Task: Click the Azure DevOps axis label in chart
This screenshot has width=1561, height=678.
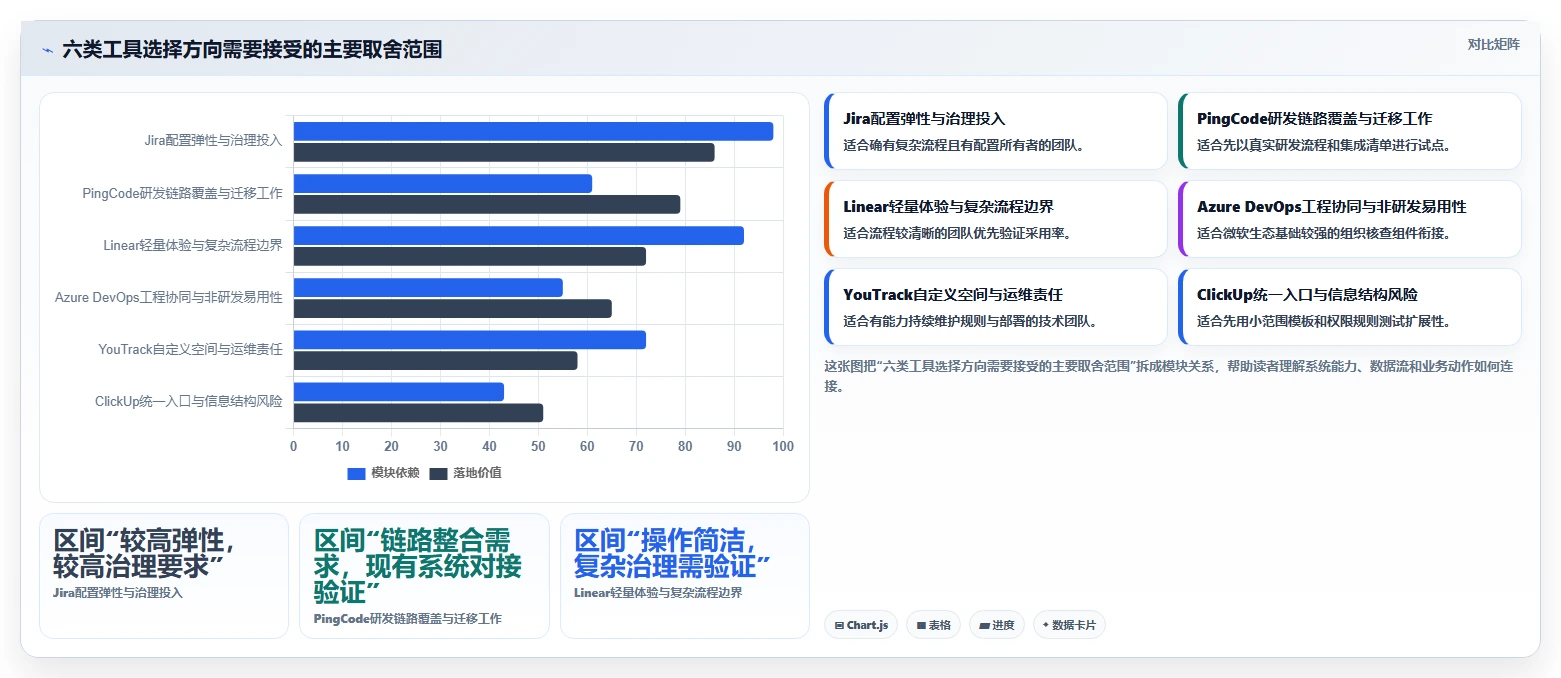Action: click(x=169, y=297)
